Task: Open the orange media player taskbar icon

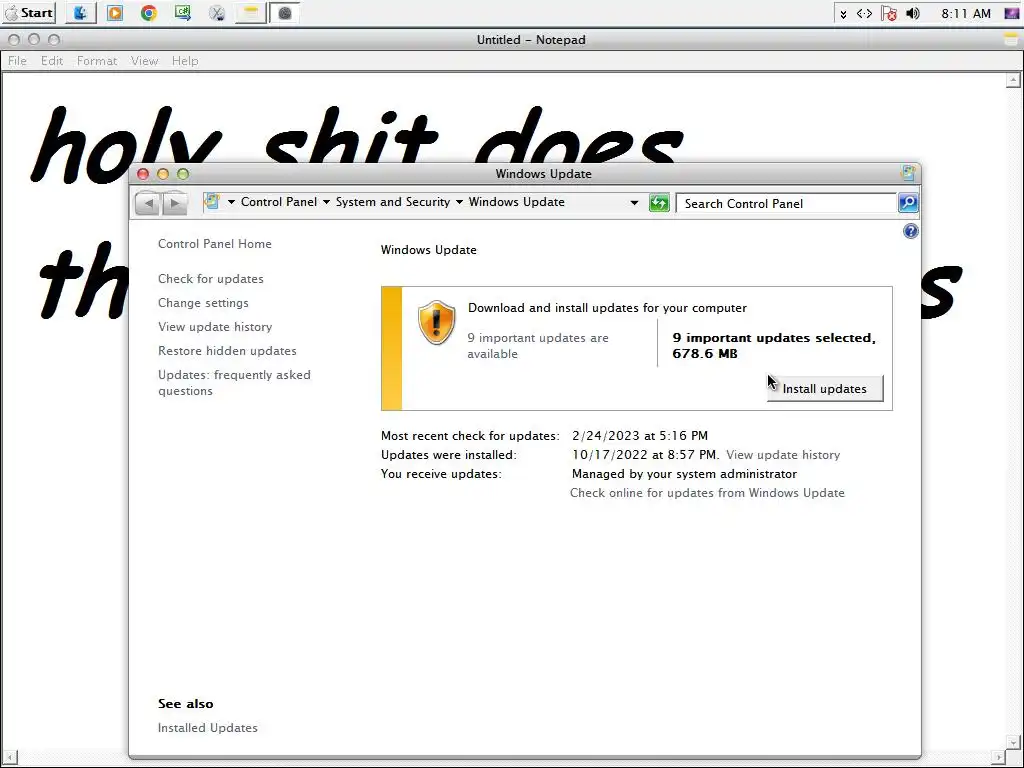Action: point(115,12)
